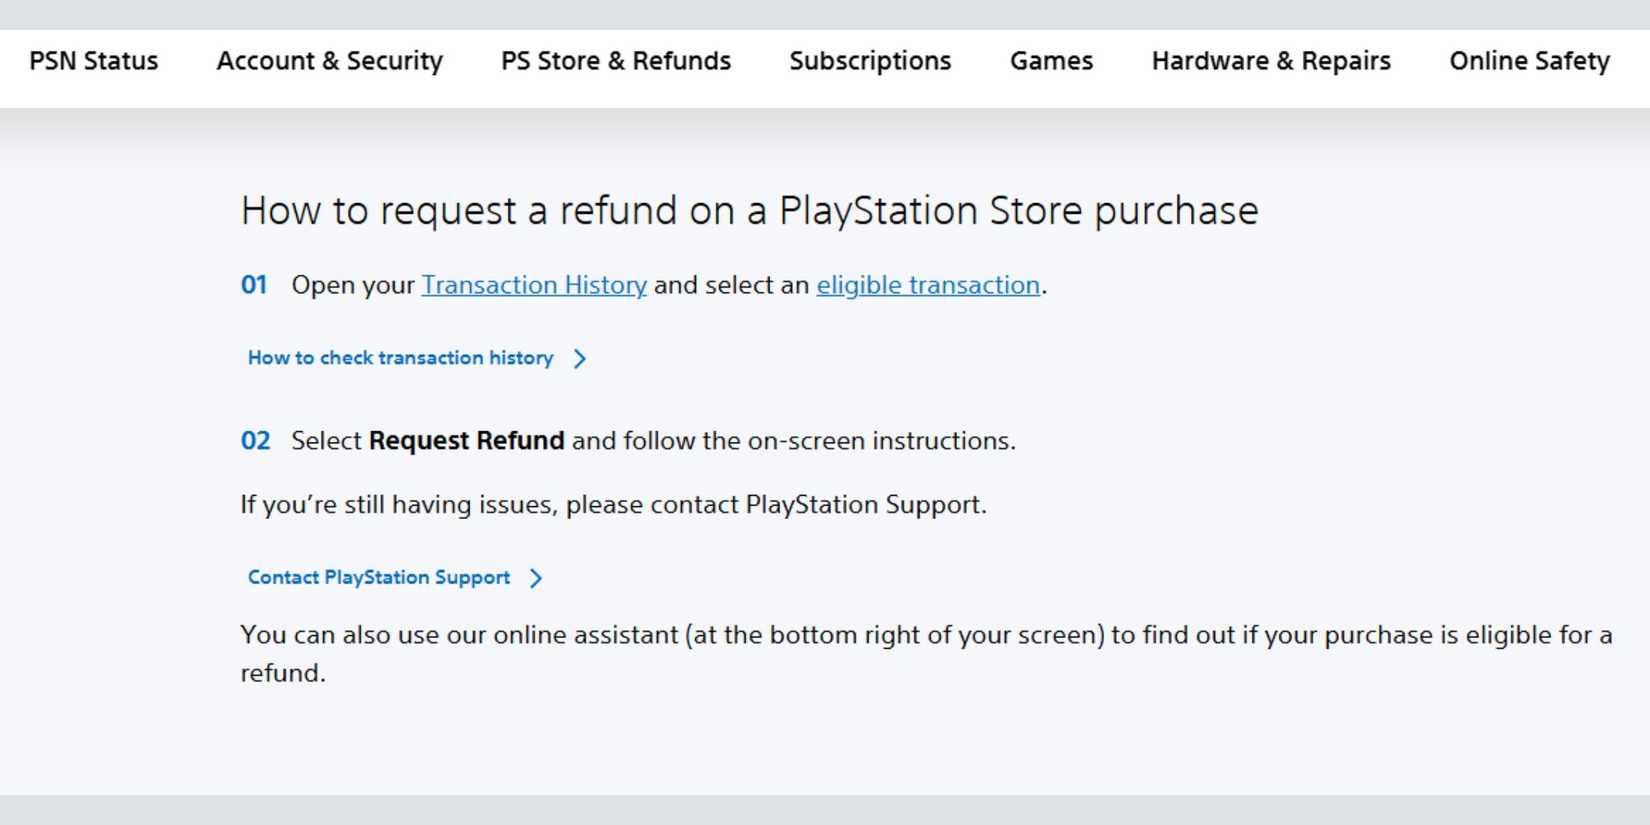
Task: Click the Games navigation item
Action: (x=1051, y=61)
